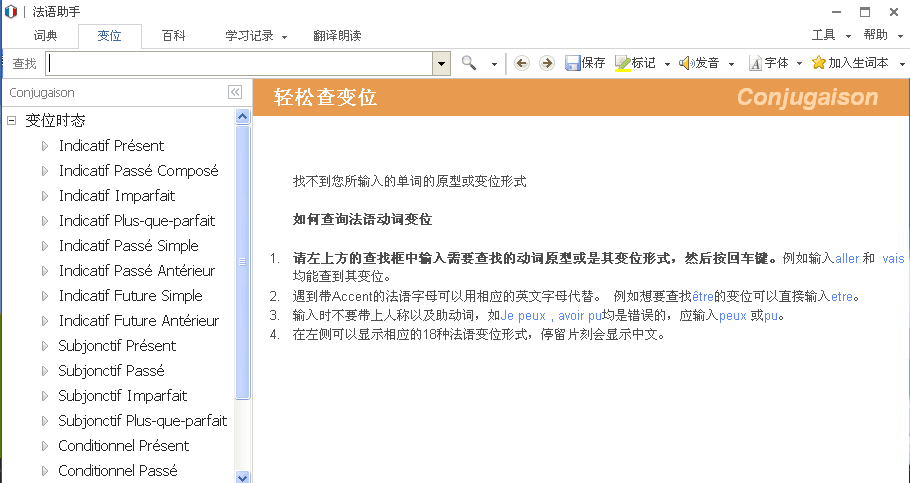
Task: Click the 保存 save disk icon
Action: click(573, 63)
